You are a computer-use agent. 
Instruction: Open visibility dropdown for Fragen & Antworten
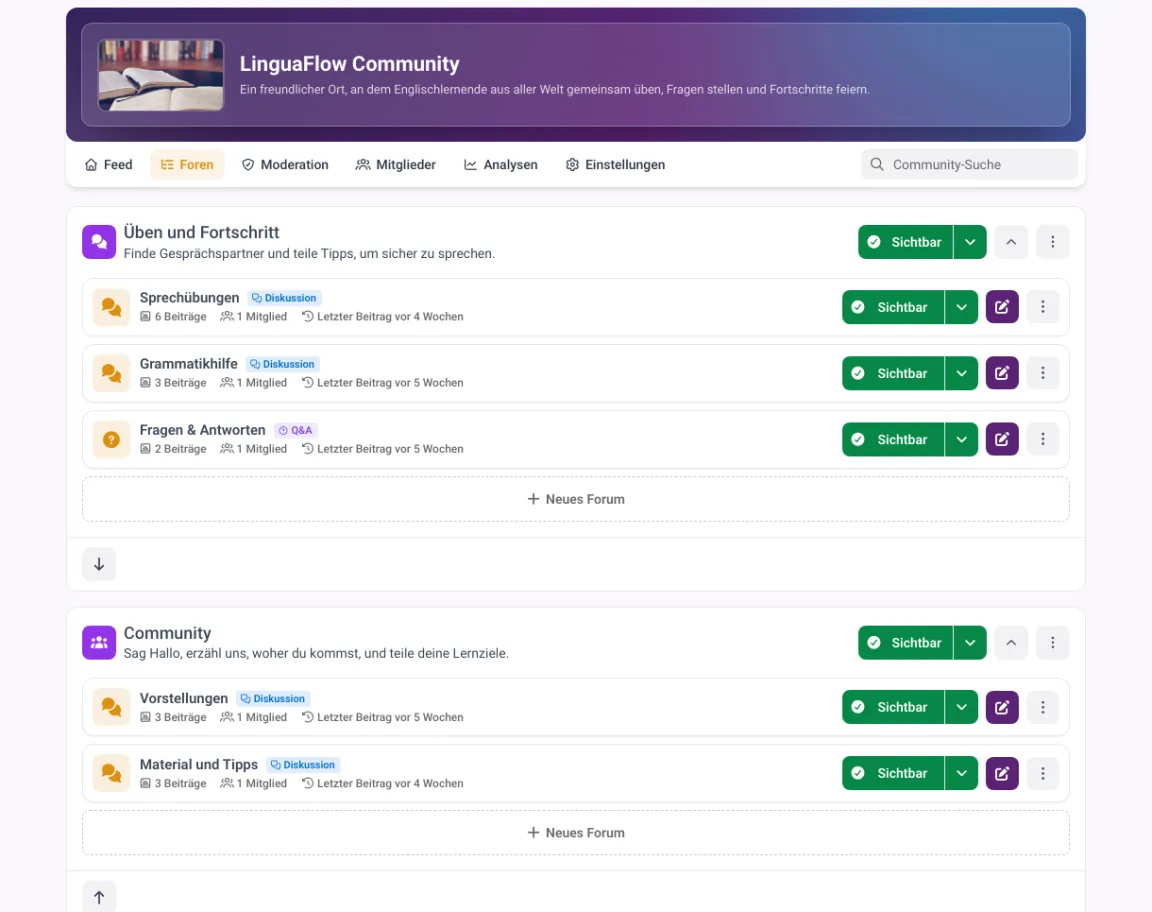(961, 439)
